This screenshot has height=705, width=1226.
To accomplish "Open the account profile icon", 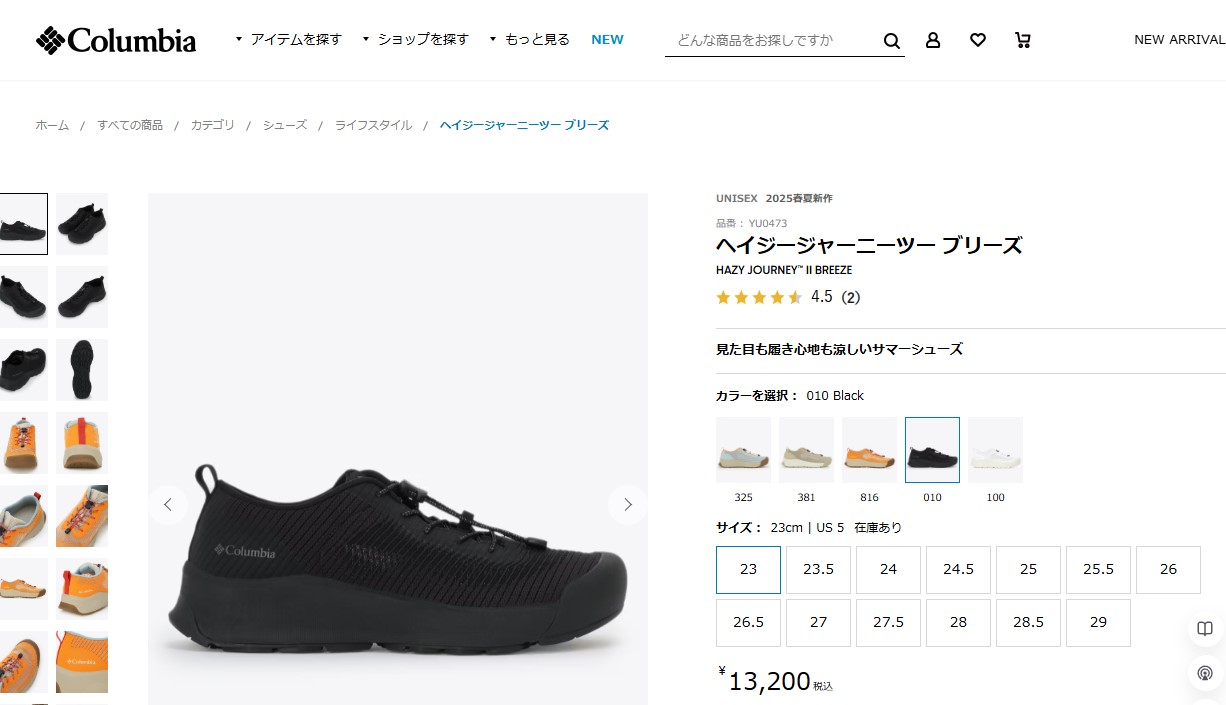I will (933, 40).
